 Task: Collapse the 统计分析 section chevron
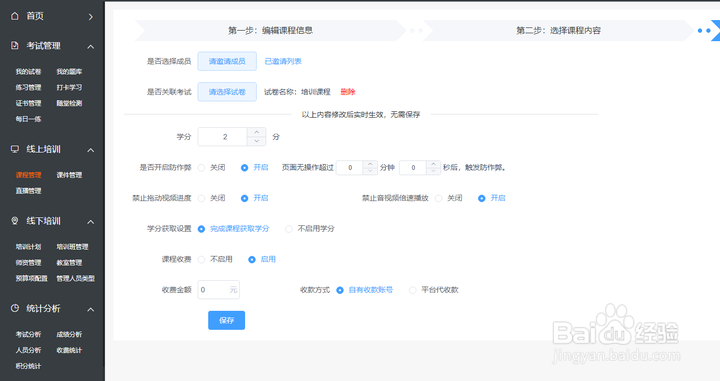[x=90, y=309]
